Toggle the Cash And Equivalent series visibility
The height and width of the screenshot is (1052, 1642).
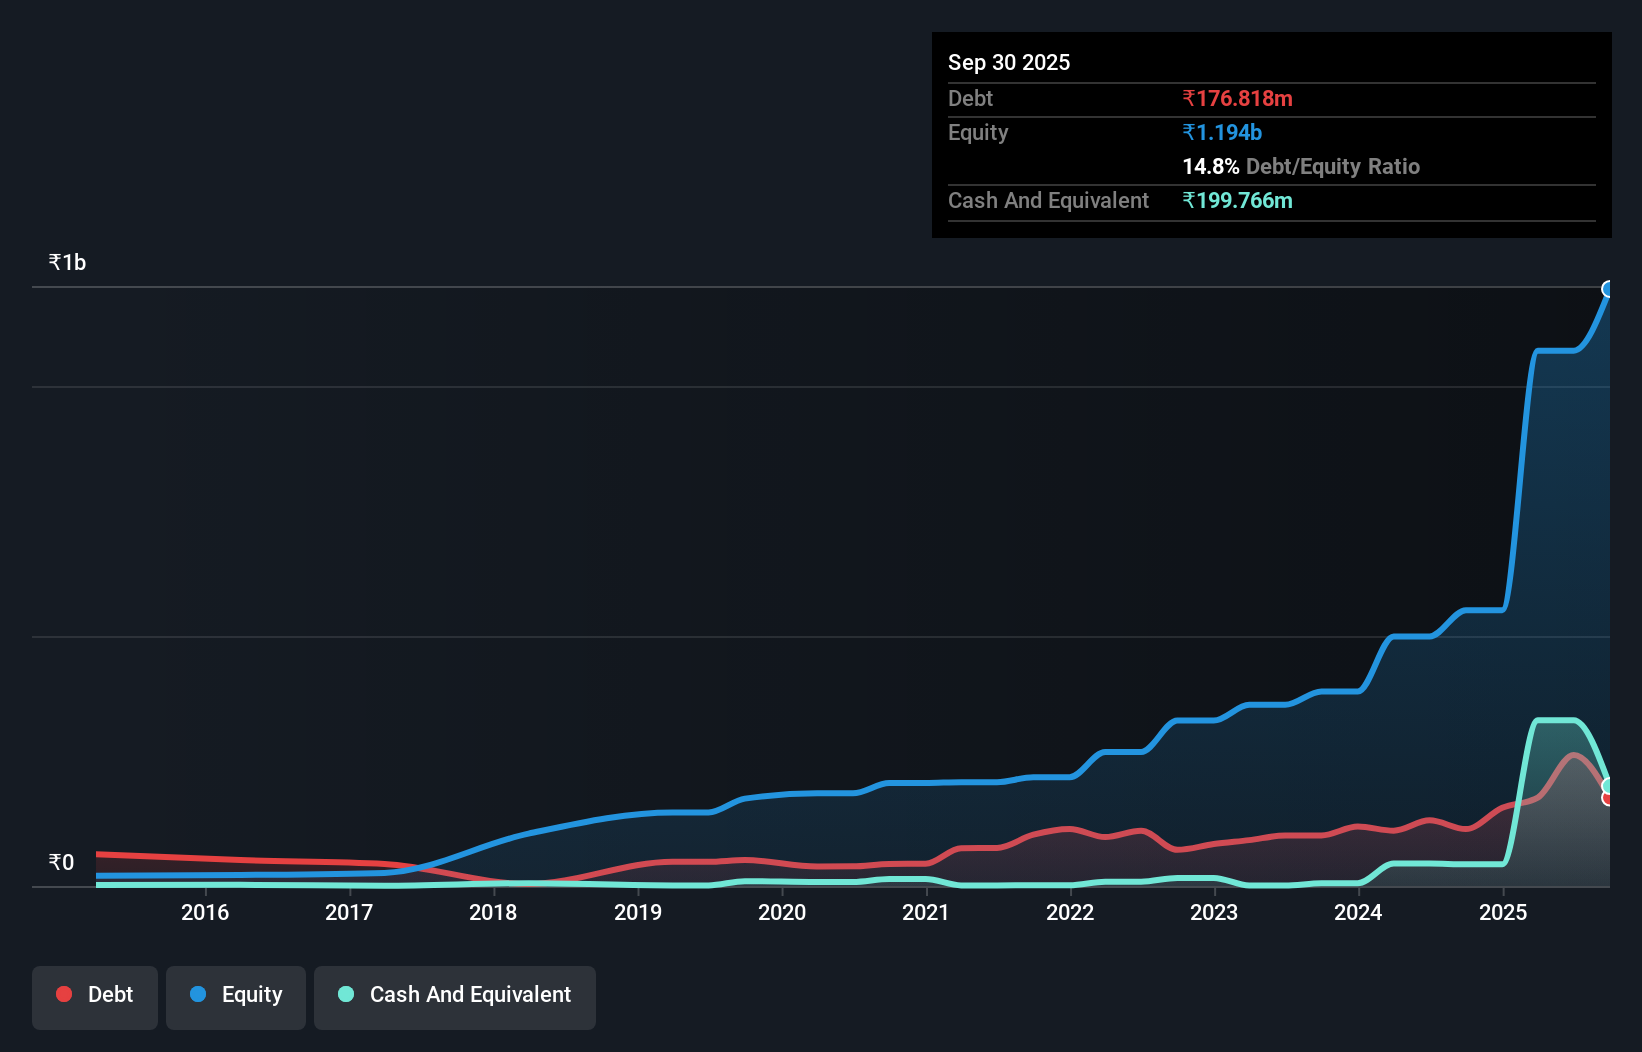(x=455, y=995)
